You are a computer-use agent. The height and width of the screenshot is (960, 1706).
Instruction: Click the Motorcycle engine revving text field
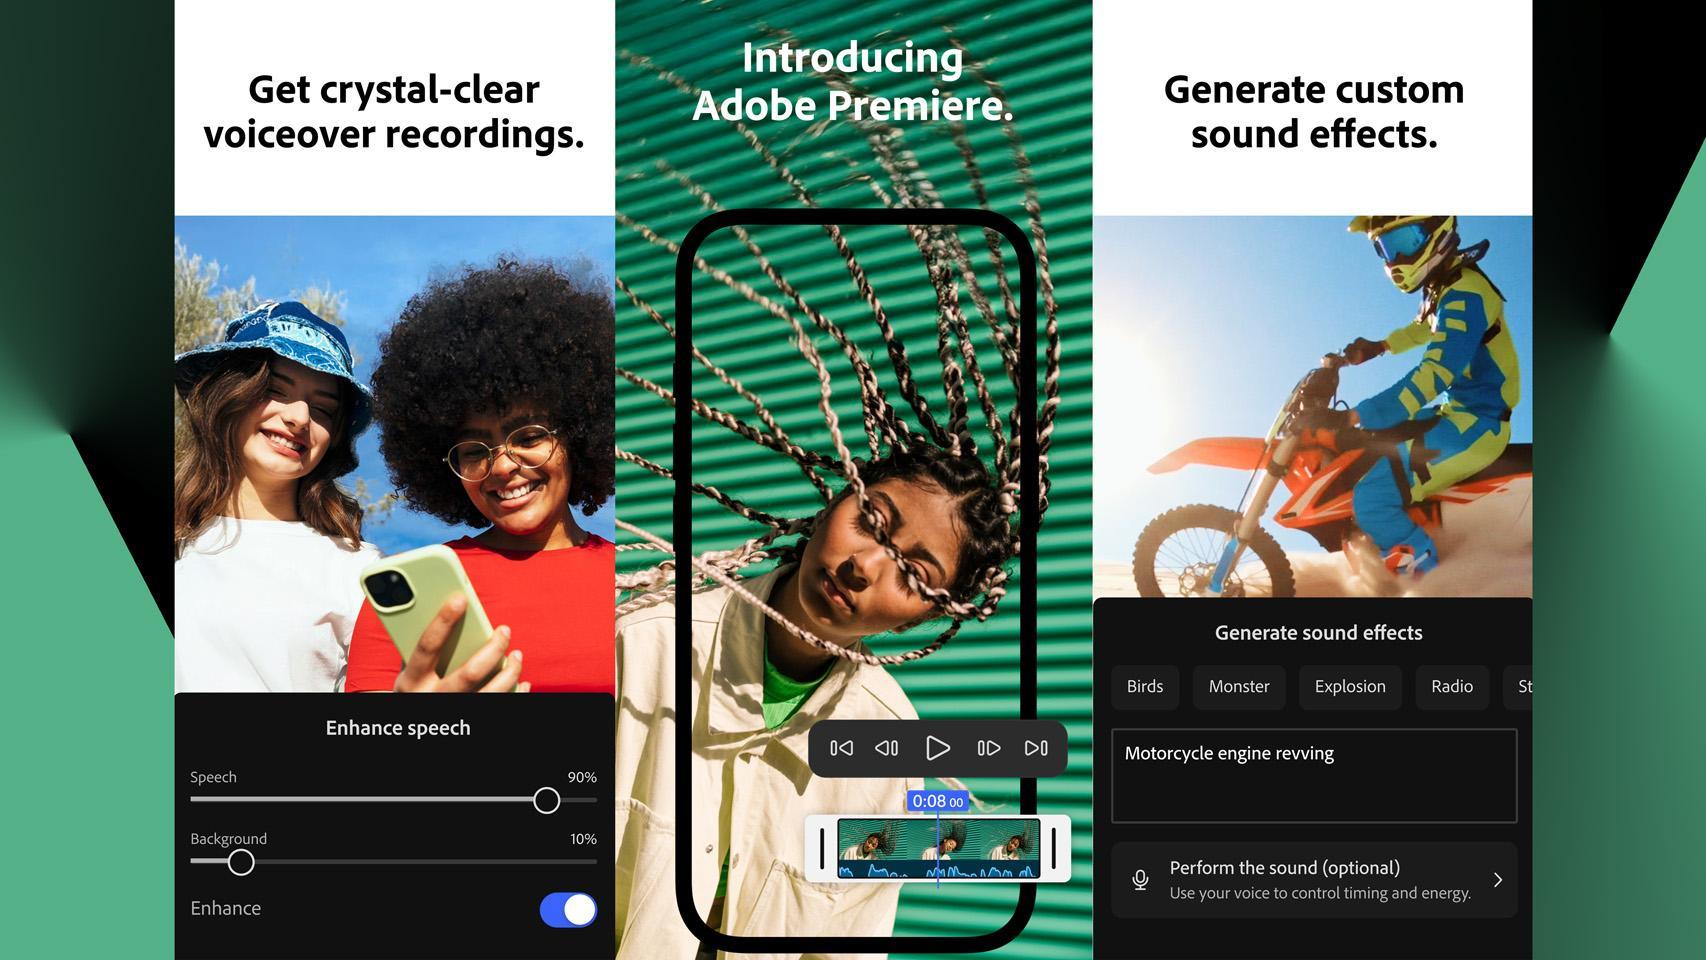(1313, 776)
